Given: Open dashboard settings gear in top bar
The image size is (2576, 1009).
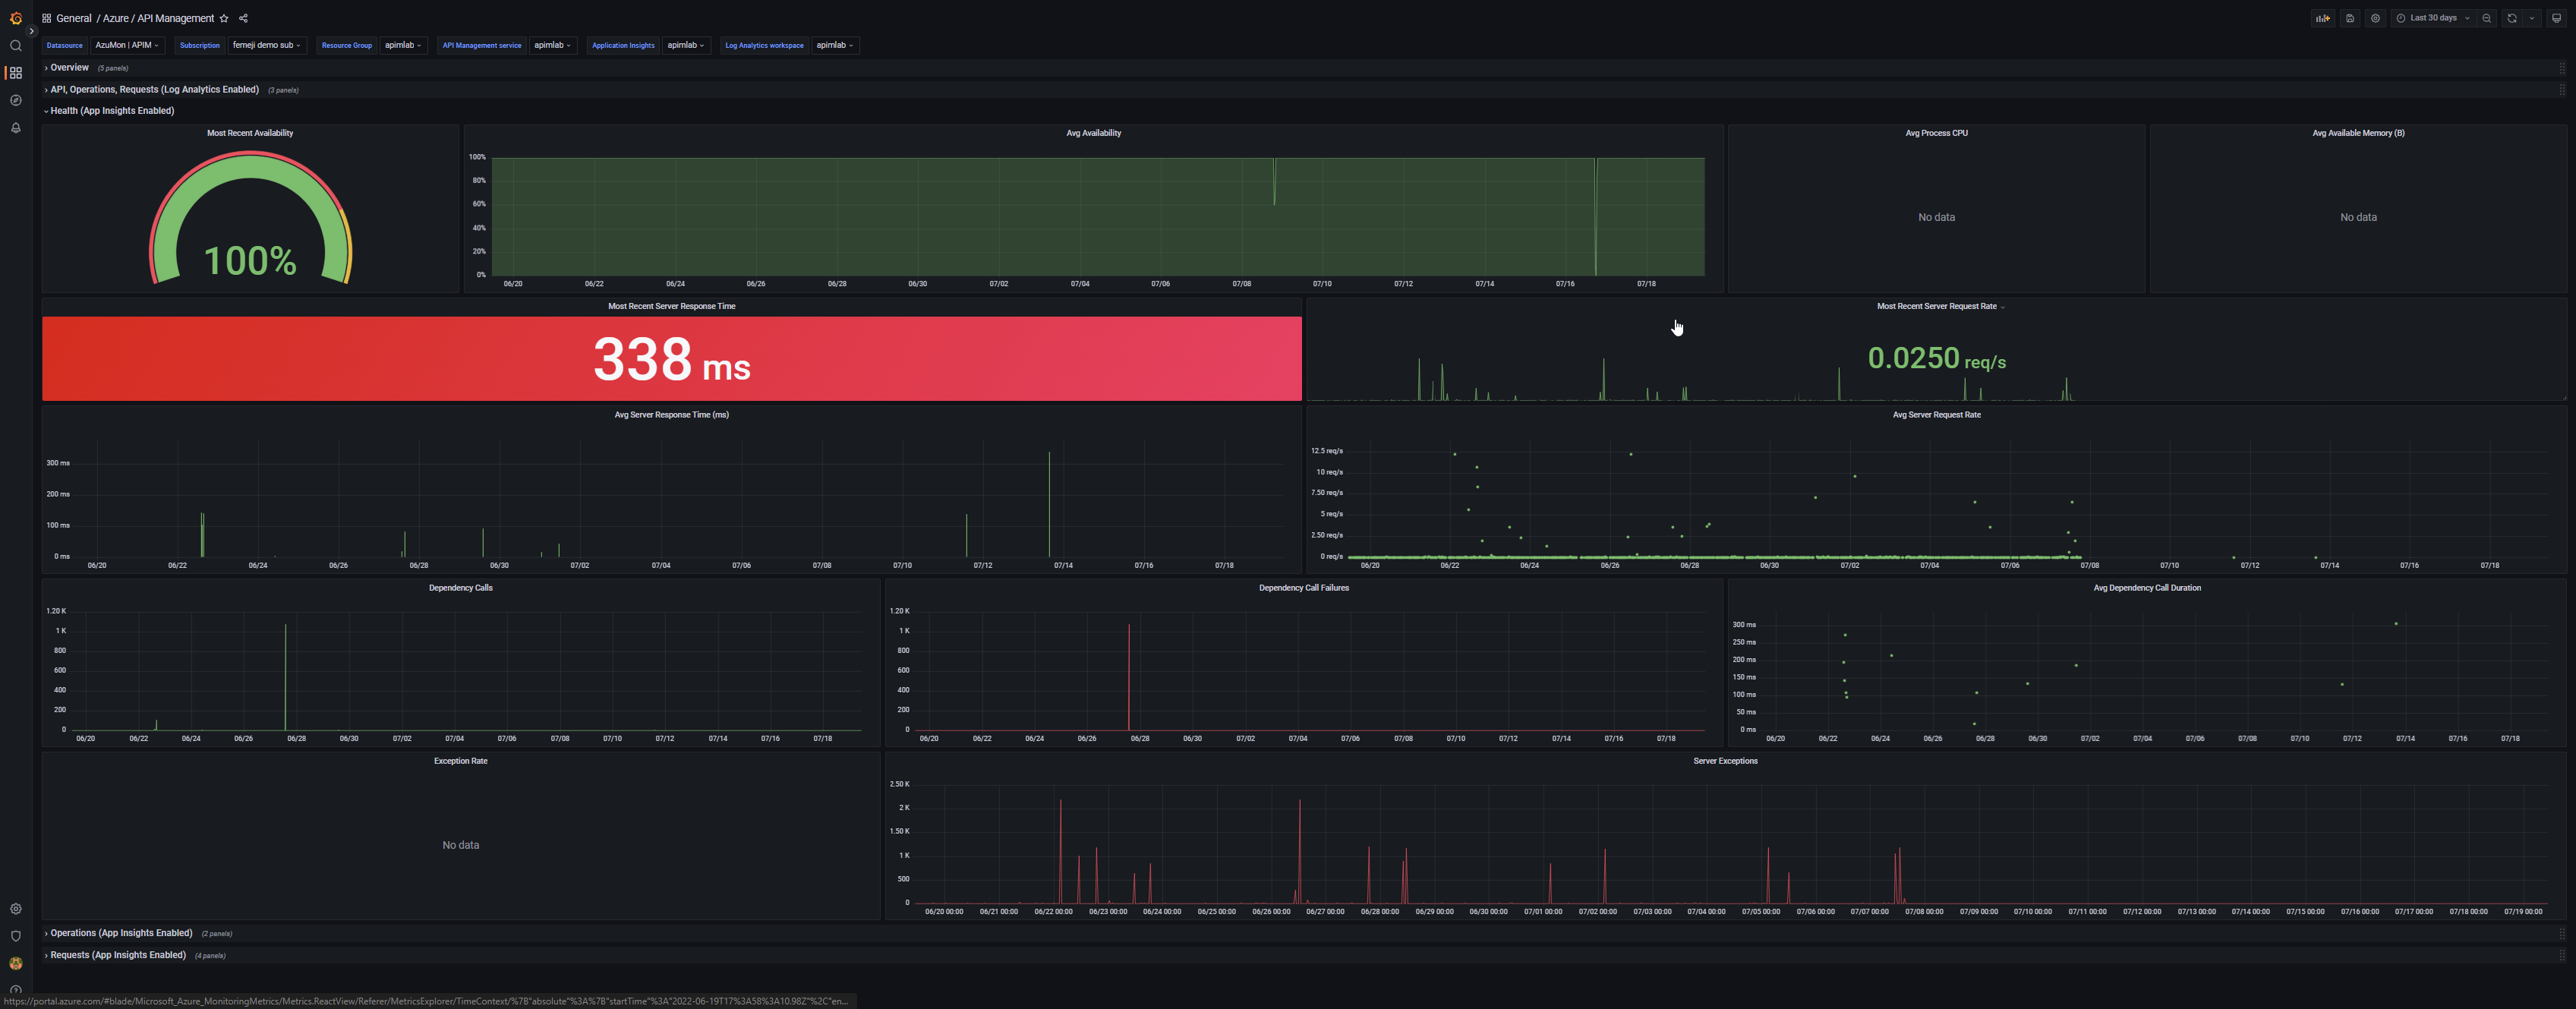Looking at the screenshot, I should point(2376,18).
